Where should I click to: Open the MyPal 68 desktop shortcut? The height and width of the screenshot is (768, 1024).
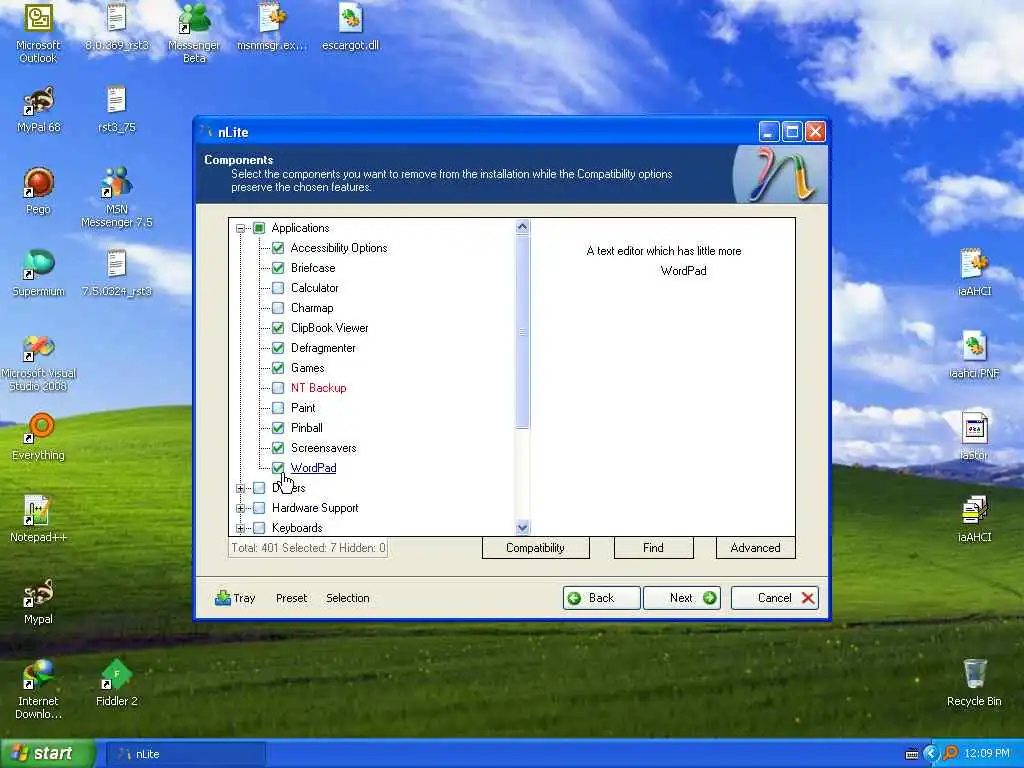(x=39, y=110)
